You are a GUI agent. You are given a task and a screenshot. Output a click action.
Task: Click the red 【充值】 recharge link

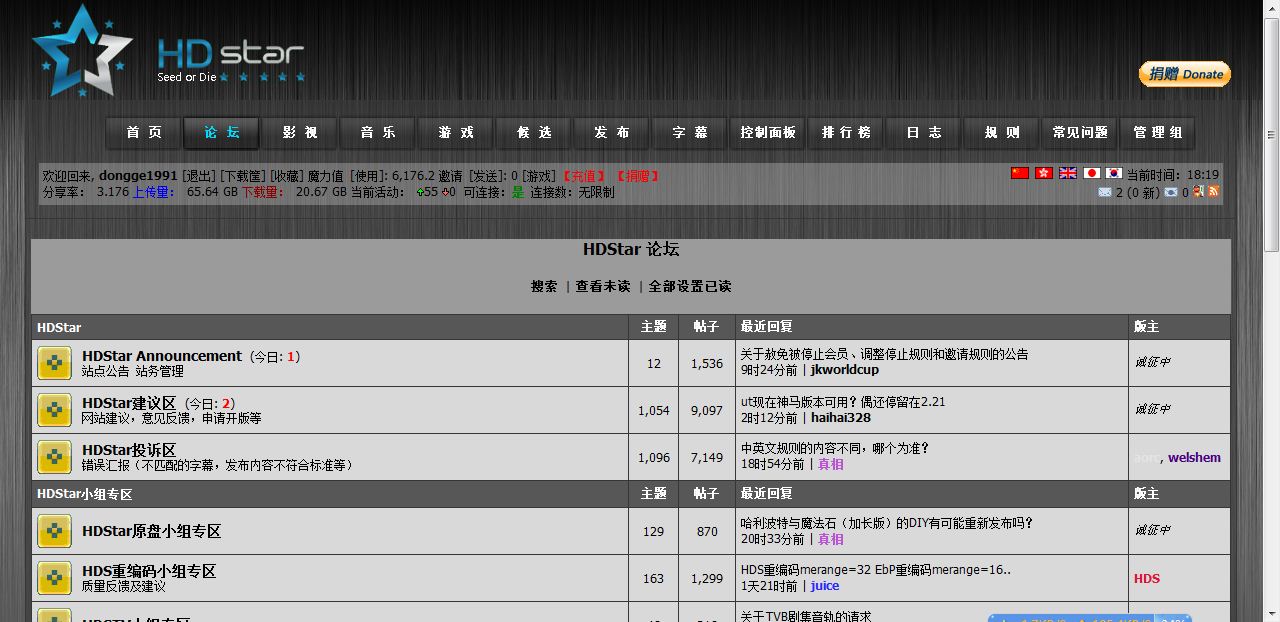tap(583, 176)
